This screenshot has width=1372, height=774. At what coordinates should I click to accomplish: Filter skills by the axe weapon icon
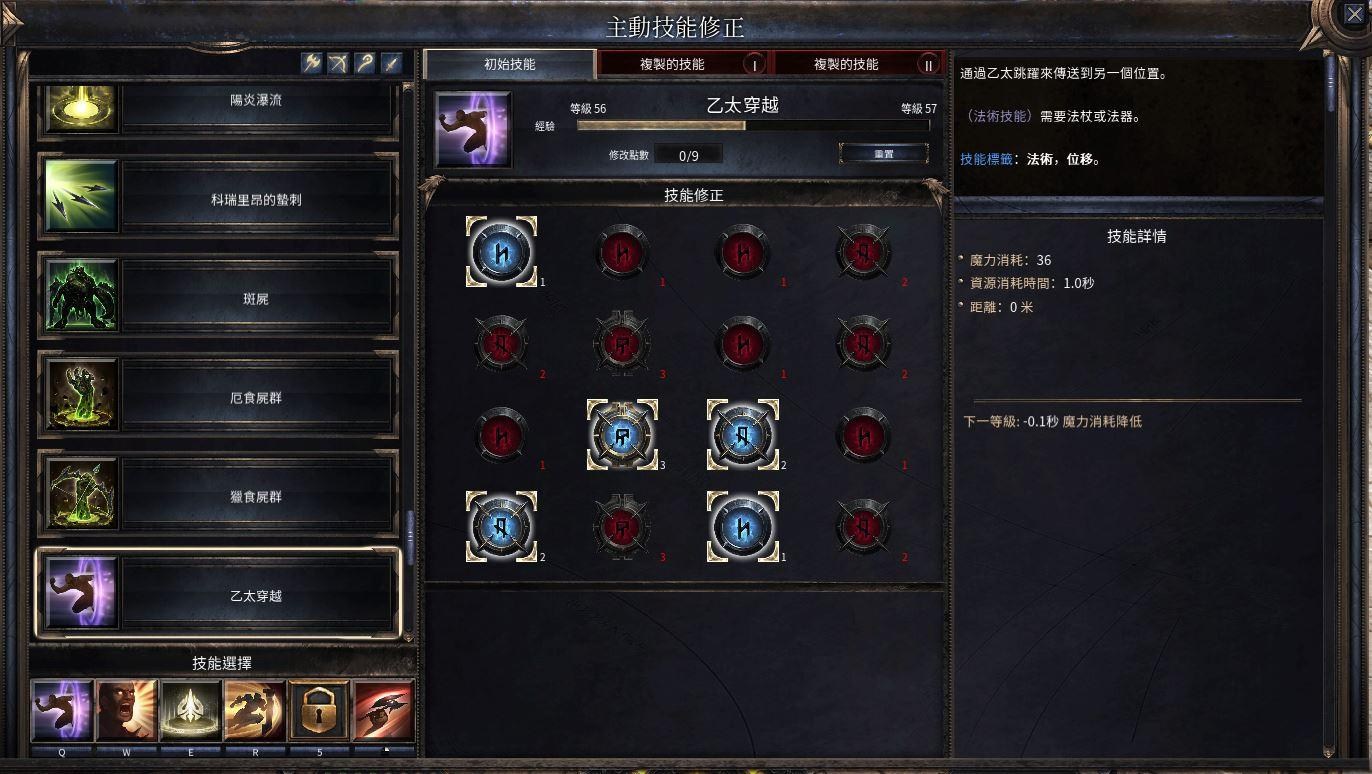coord(313,62)
